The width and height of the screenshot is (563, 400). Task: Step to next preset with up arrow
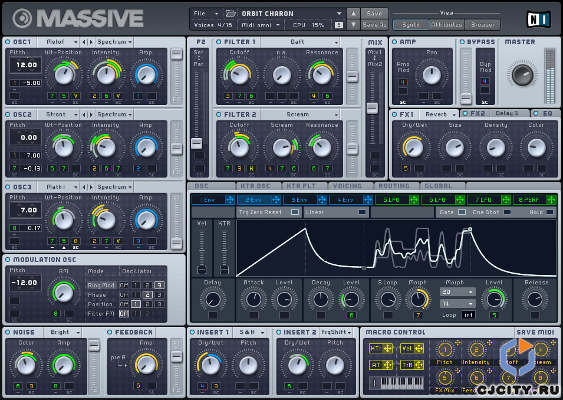click(353, 13)
